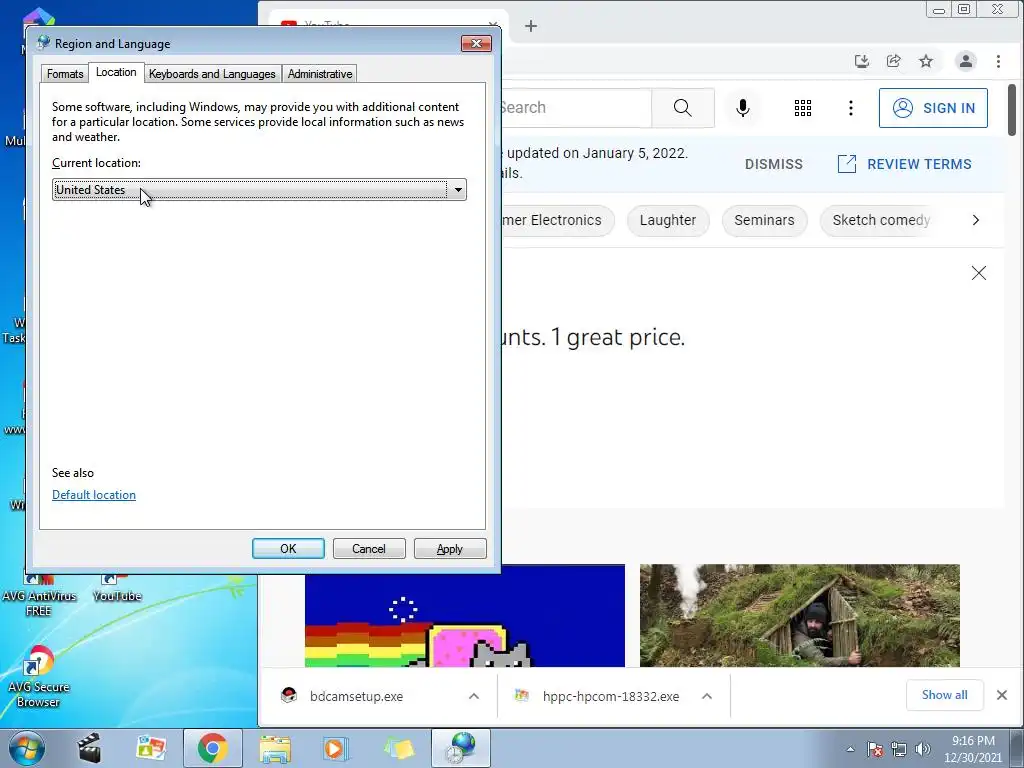This screenshot has width=1024, height=768.
Task: Open the hppc-hpcom-18332.exe download
Action: (611, 696)
